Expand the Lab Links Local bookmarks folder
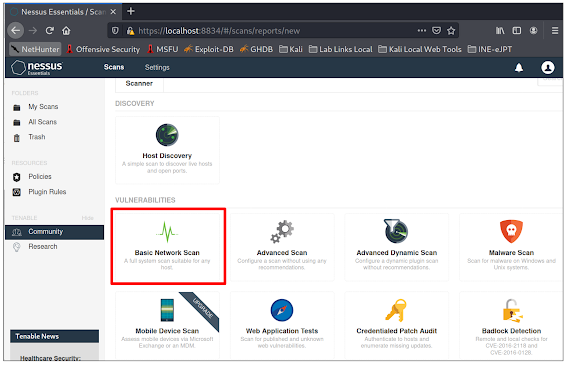The width and height of the screenshot is (568, 365). (x=341, y=49)
